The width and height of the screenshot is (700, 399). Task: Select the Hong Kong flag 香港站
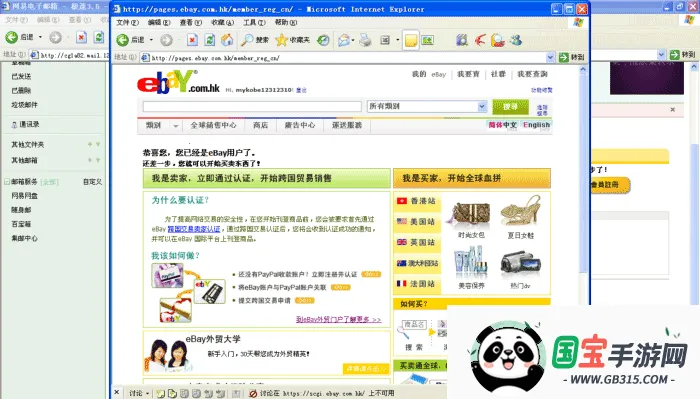tap(416, 201)
